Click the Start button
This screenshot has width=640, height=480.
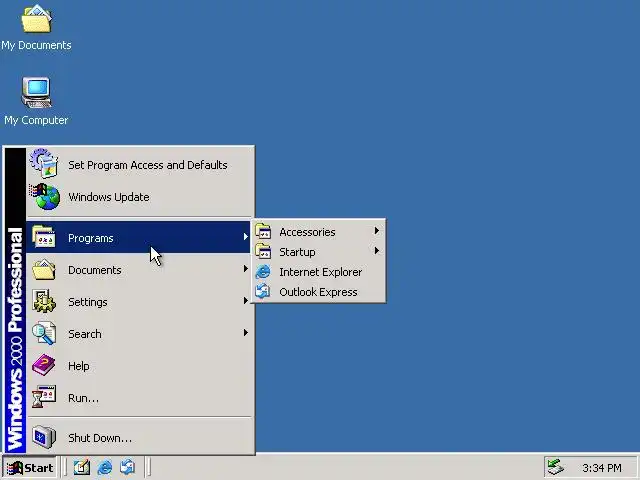(30, 467)
